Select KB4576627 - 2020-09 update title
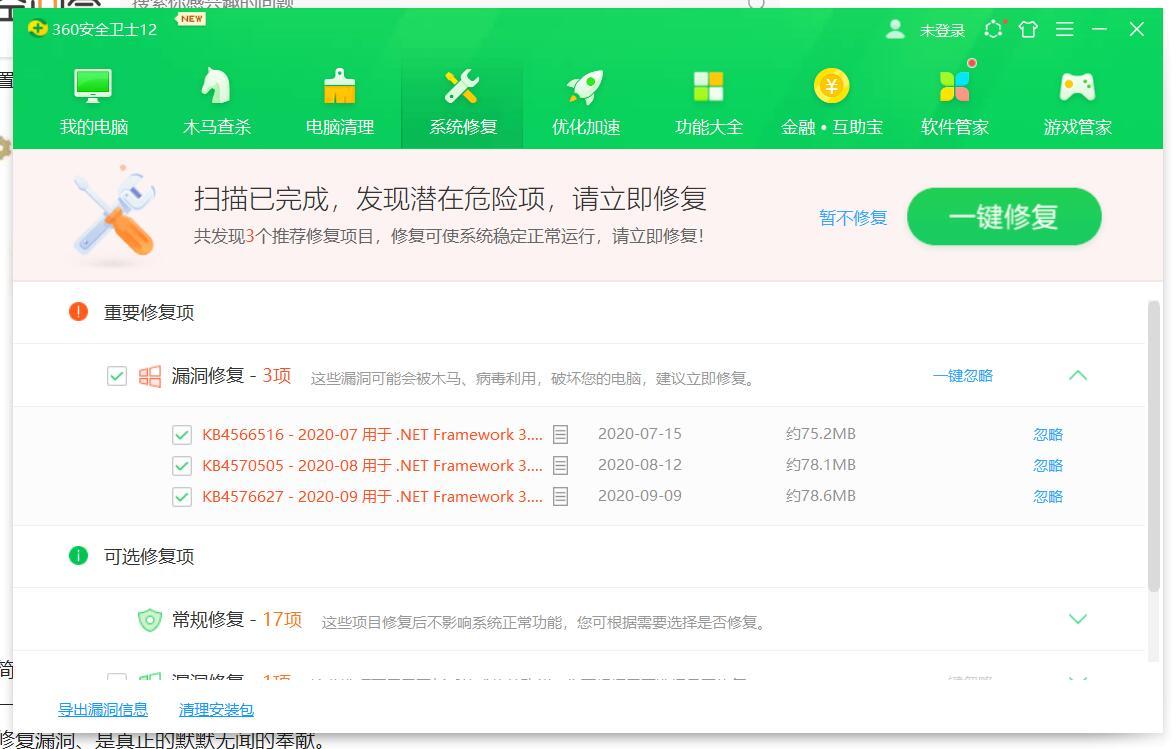Viewport: 1176px width, 749px height. click(372, 496)
